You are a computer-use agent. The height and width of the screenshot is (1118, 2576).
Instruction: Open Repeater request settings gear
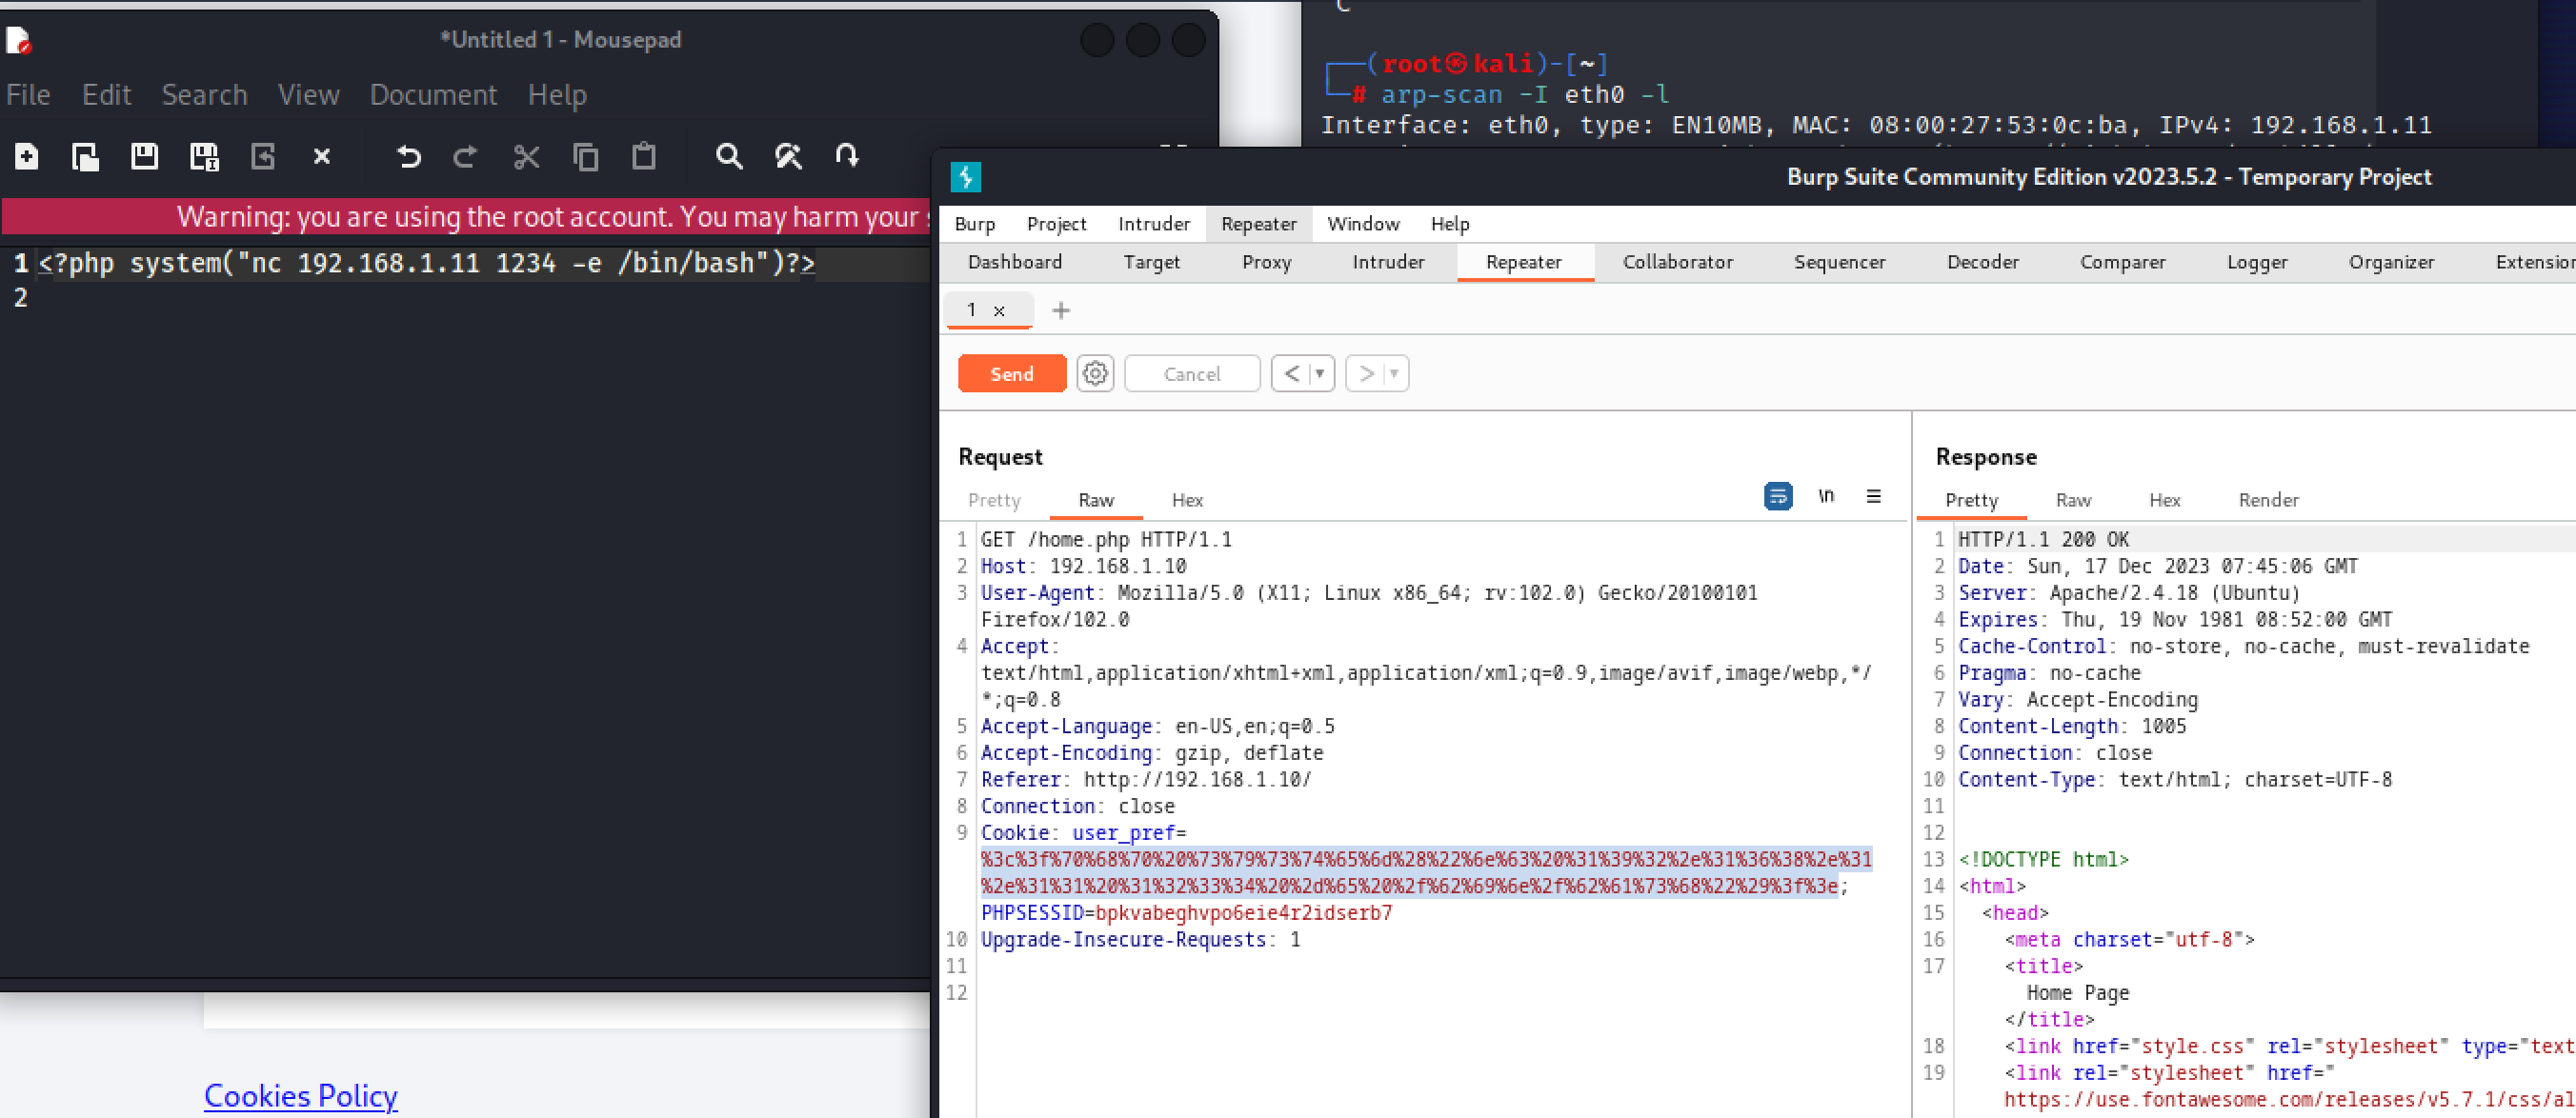tap(1095, 374)
